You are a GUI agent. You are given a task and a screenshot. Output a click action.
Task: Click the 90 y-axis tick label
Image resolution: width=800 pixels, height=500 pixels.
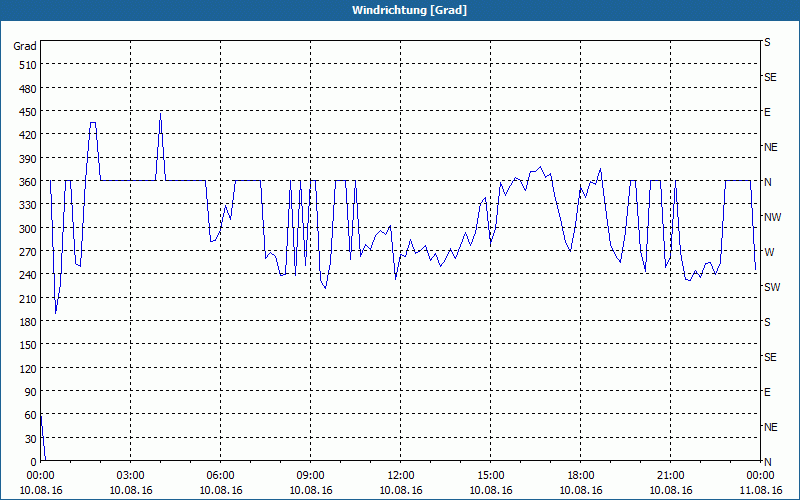pos(31,392)
